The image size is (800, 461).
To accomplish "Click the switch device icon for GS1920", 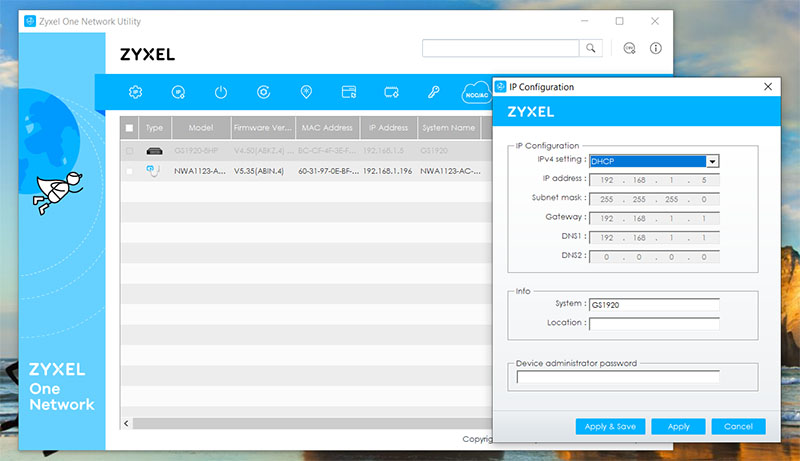I will point(154,151).
